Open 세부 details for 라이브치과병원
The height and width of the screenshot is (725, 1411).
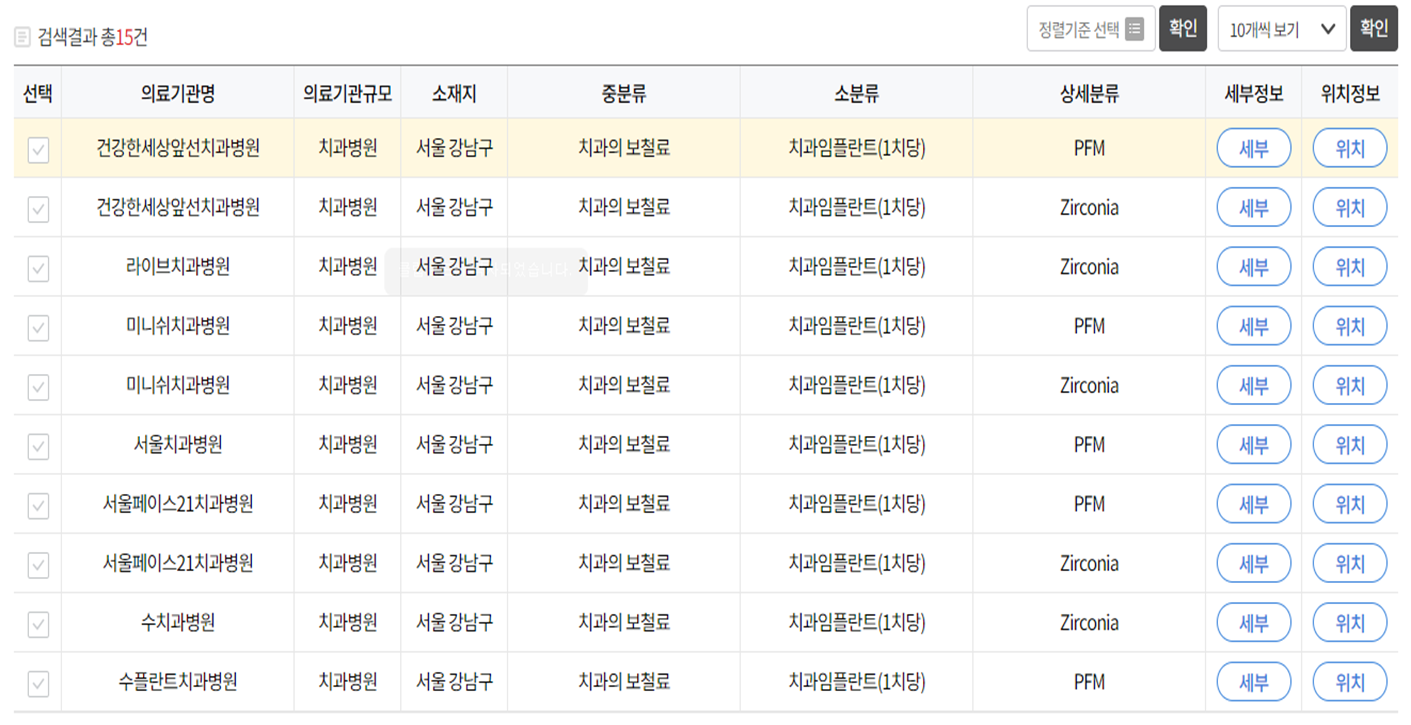point(1254,267)
